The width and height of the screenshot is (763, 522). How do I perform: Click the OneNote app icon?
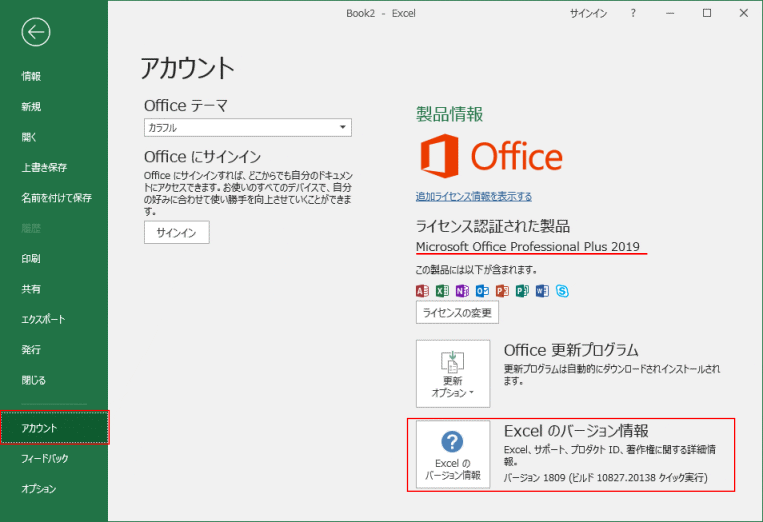click(x=462, y=291)
